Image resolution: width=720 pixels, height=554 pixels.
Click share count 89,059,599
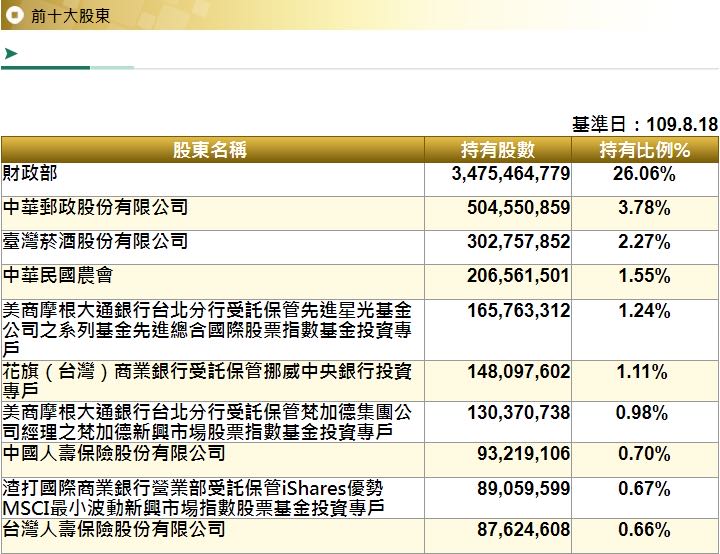coord(523,488)
